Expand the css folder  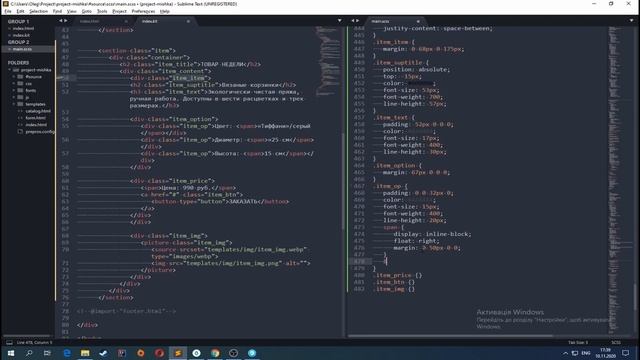pyautogui.click(x=14, y=84)
